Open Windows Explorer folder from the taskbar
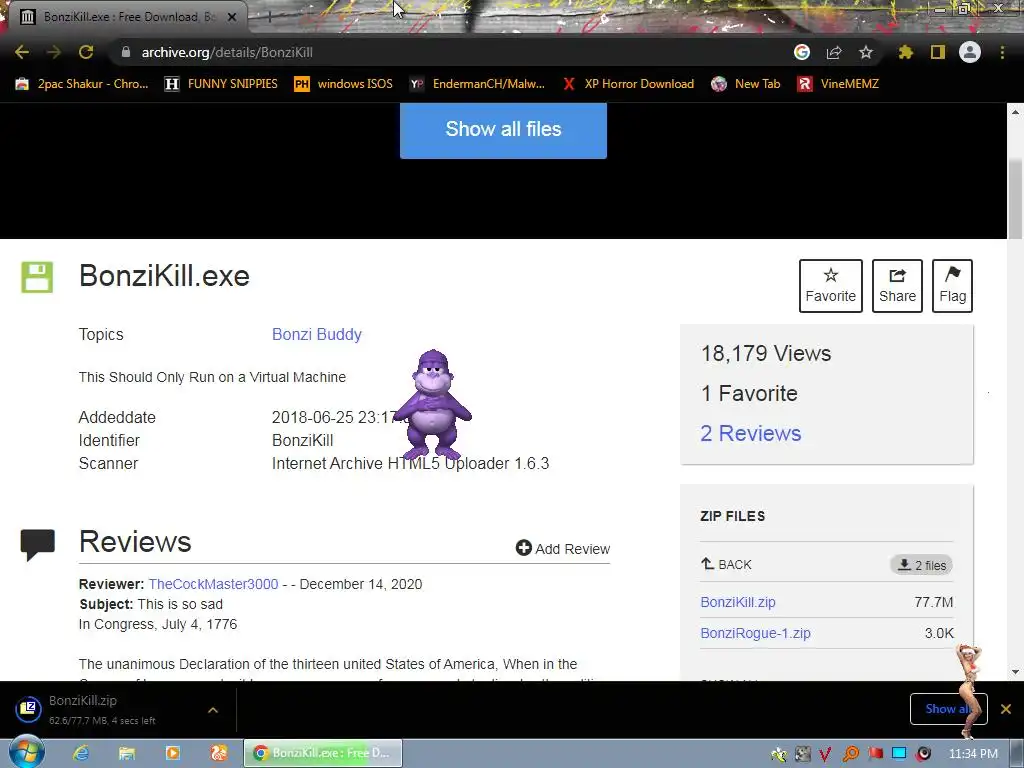The image size is (1024, 768). click(127, 753)
